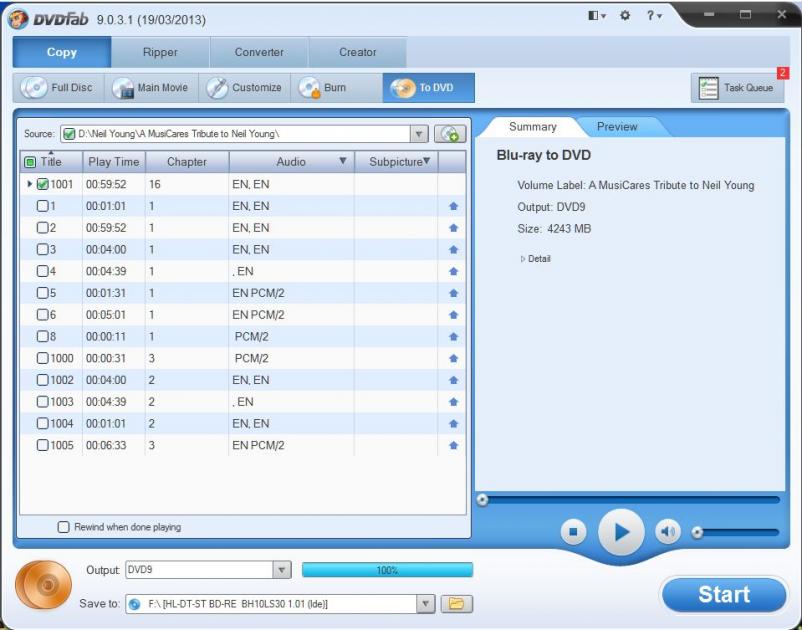Stop preview playback
Screen dimensions: 802x630
click(x=573, y=532)
